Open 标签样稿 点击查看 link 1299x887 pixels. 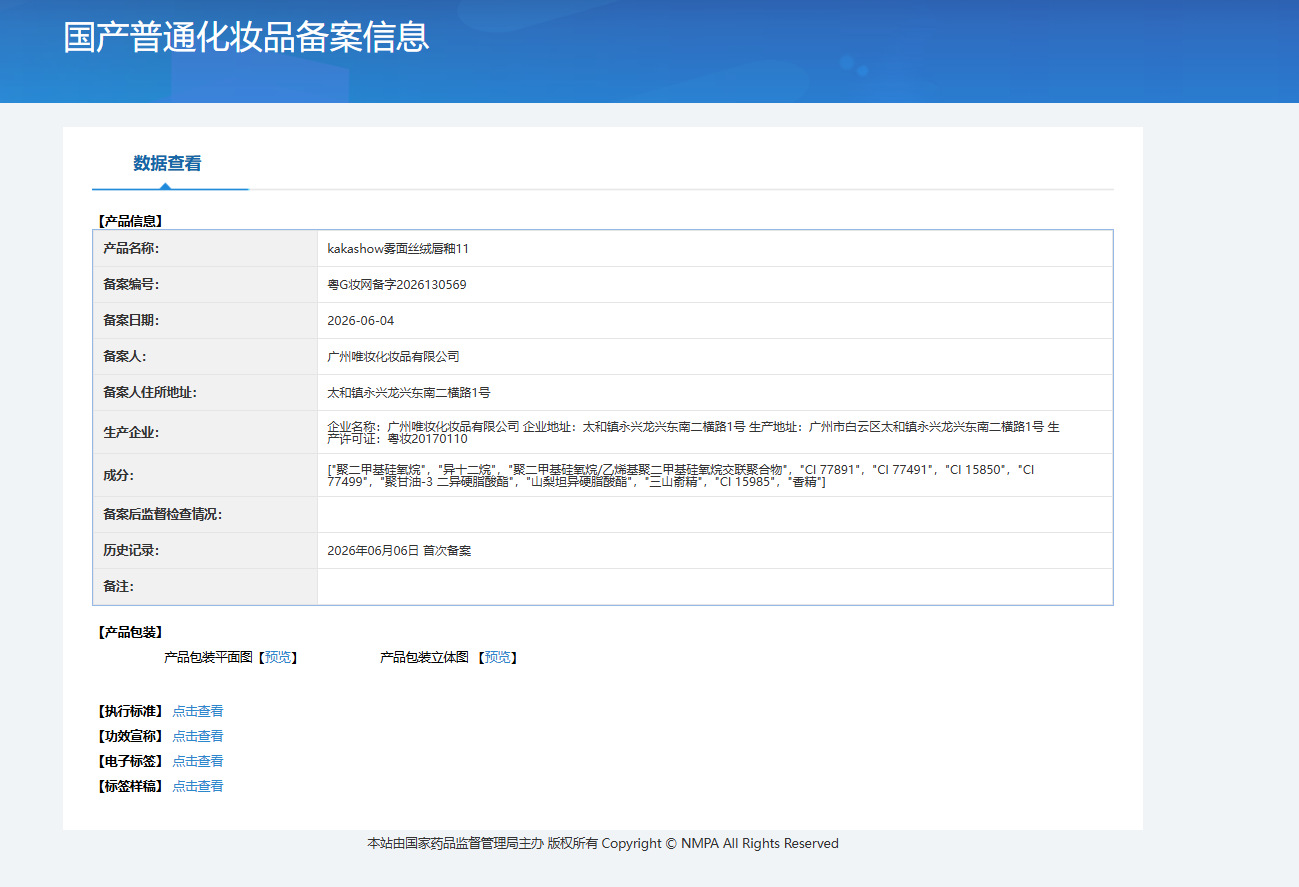(198, 786)
